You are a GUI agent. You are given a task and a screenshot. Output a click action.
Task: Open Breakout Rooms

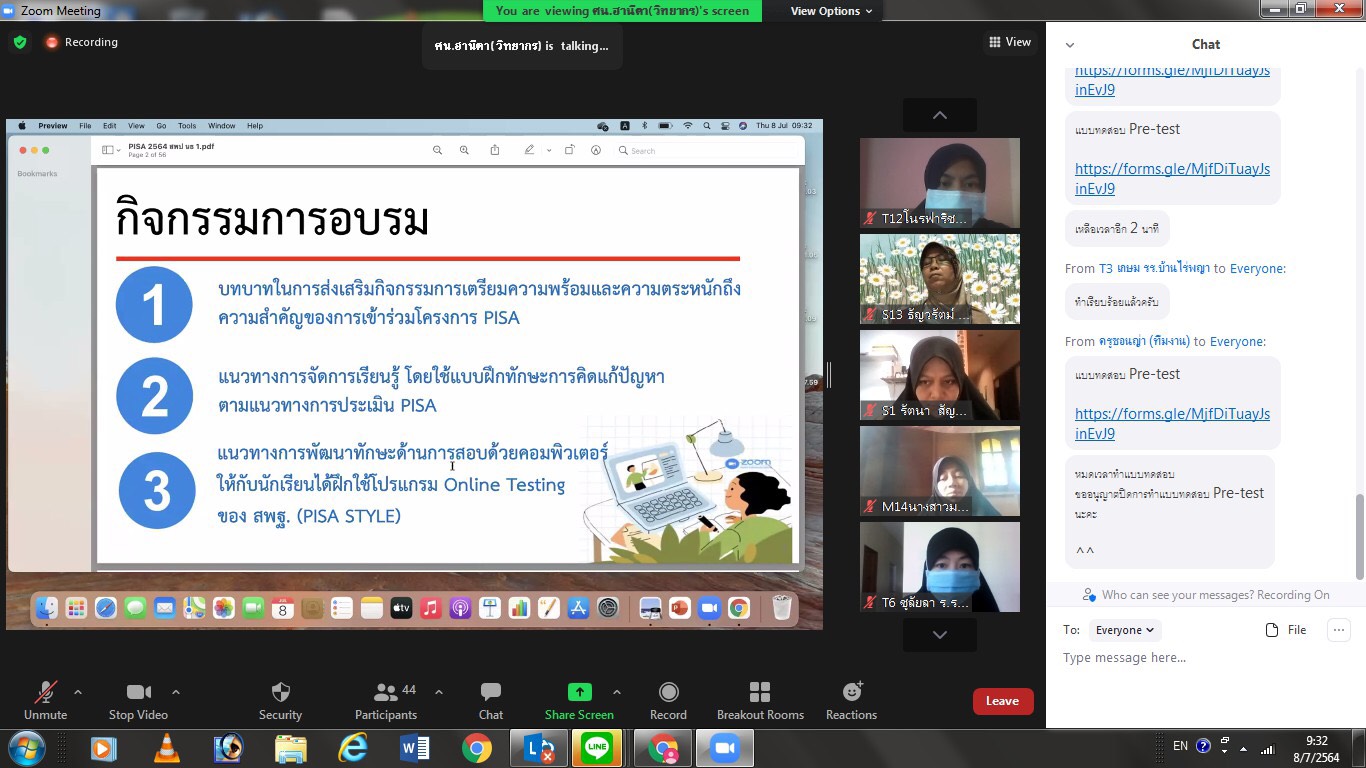pos(760,693)
